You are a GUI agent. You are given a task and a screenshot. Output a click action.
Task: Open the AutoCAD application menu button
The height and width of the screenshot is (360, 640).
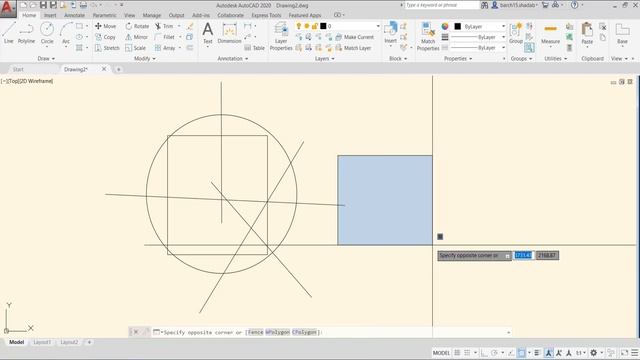(7, 8)
